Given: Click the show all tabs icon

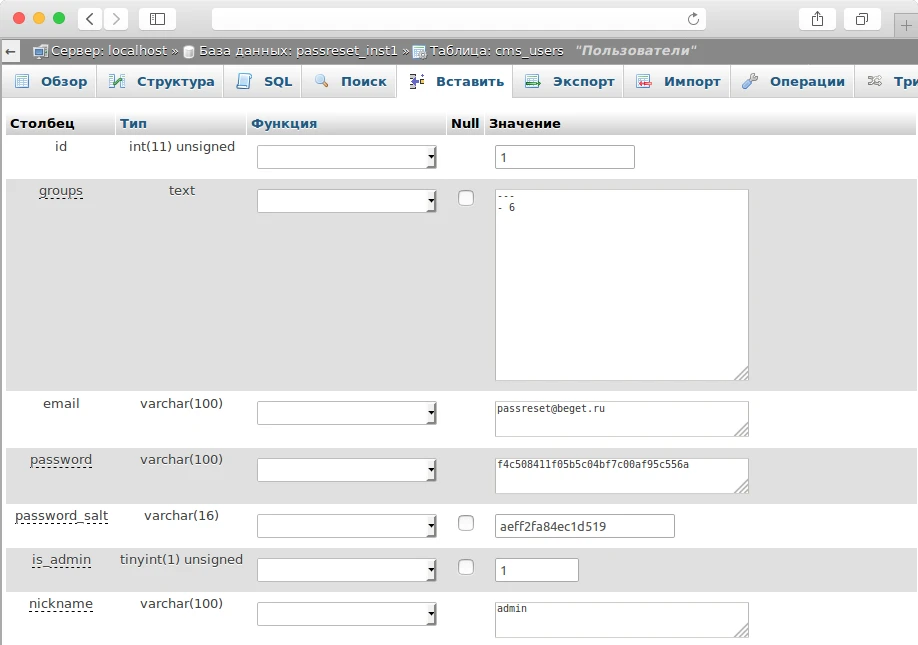Looking at the screenshot, I should point(861,19).
